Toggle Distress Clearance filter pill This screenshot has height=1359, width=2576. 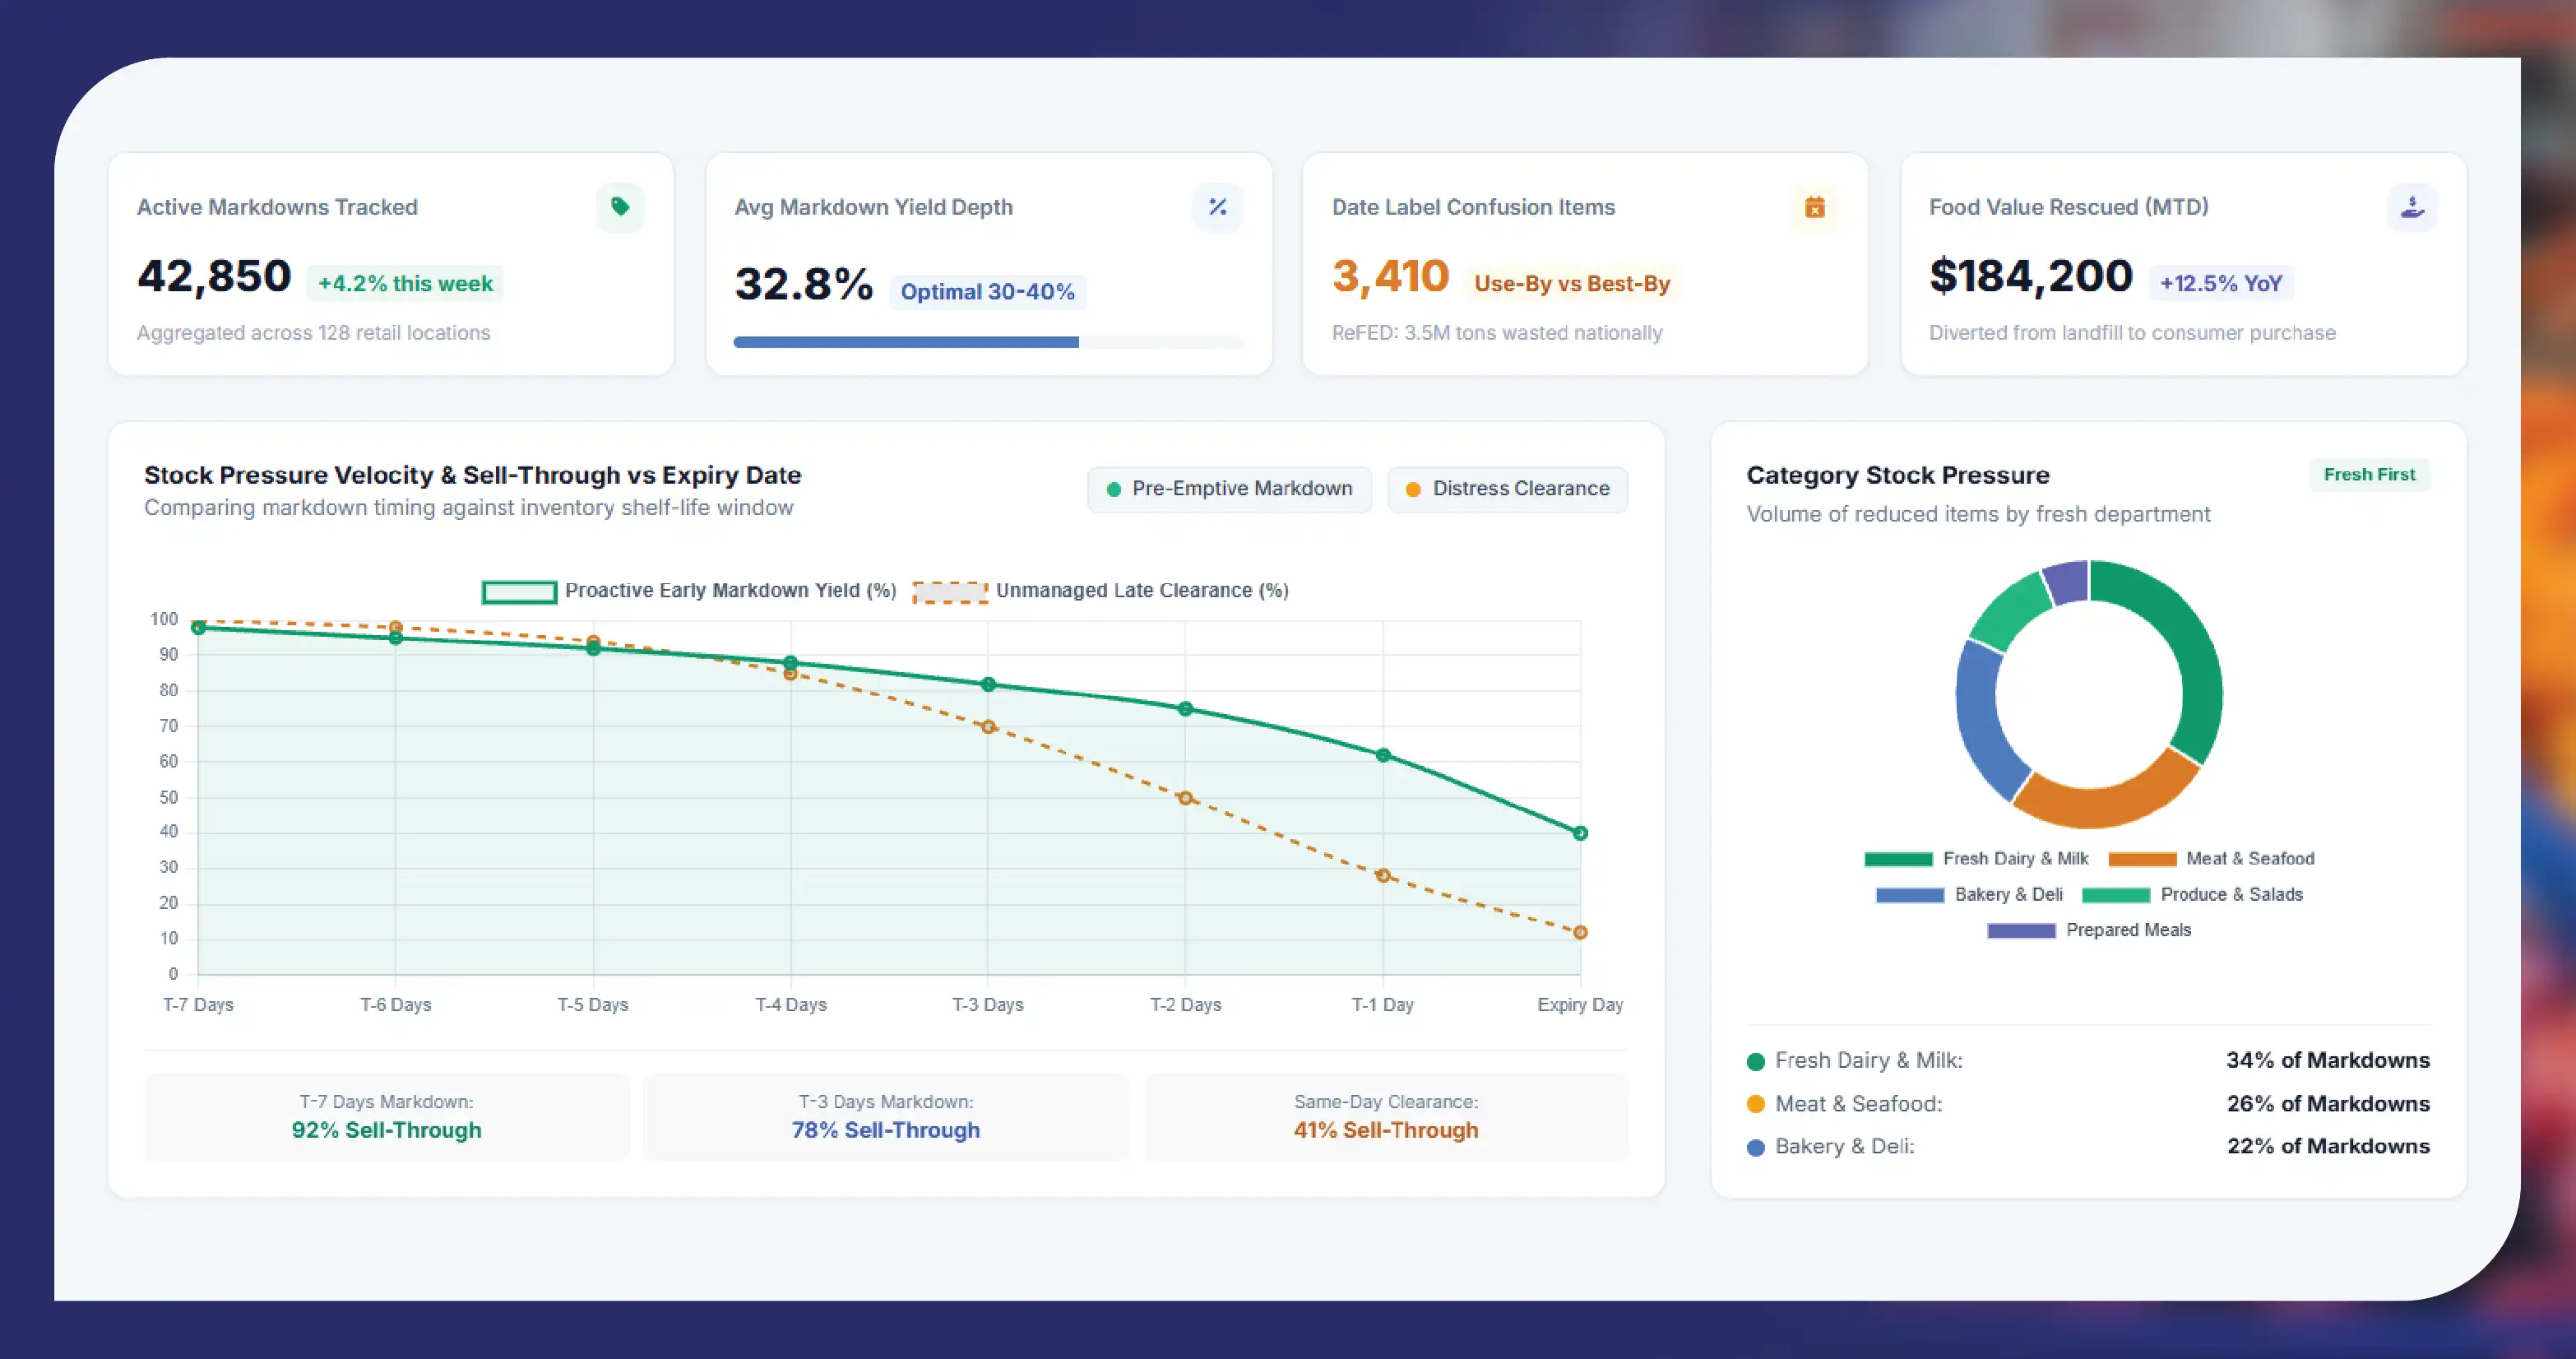point(1507,489)
